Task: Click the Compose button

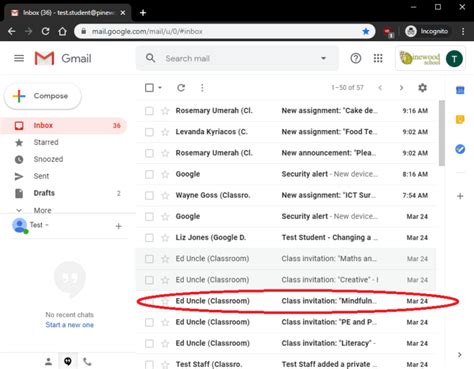Action: coord(43,96)
